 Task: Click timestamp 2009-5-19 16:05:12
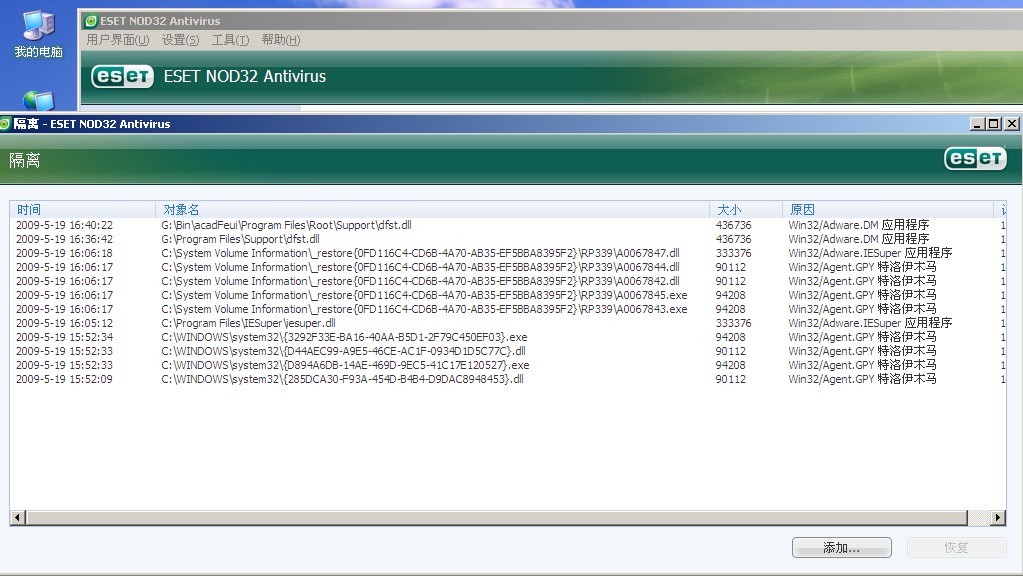pyautogui.click(x=64, y=324)
